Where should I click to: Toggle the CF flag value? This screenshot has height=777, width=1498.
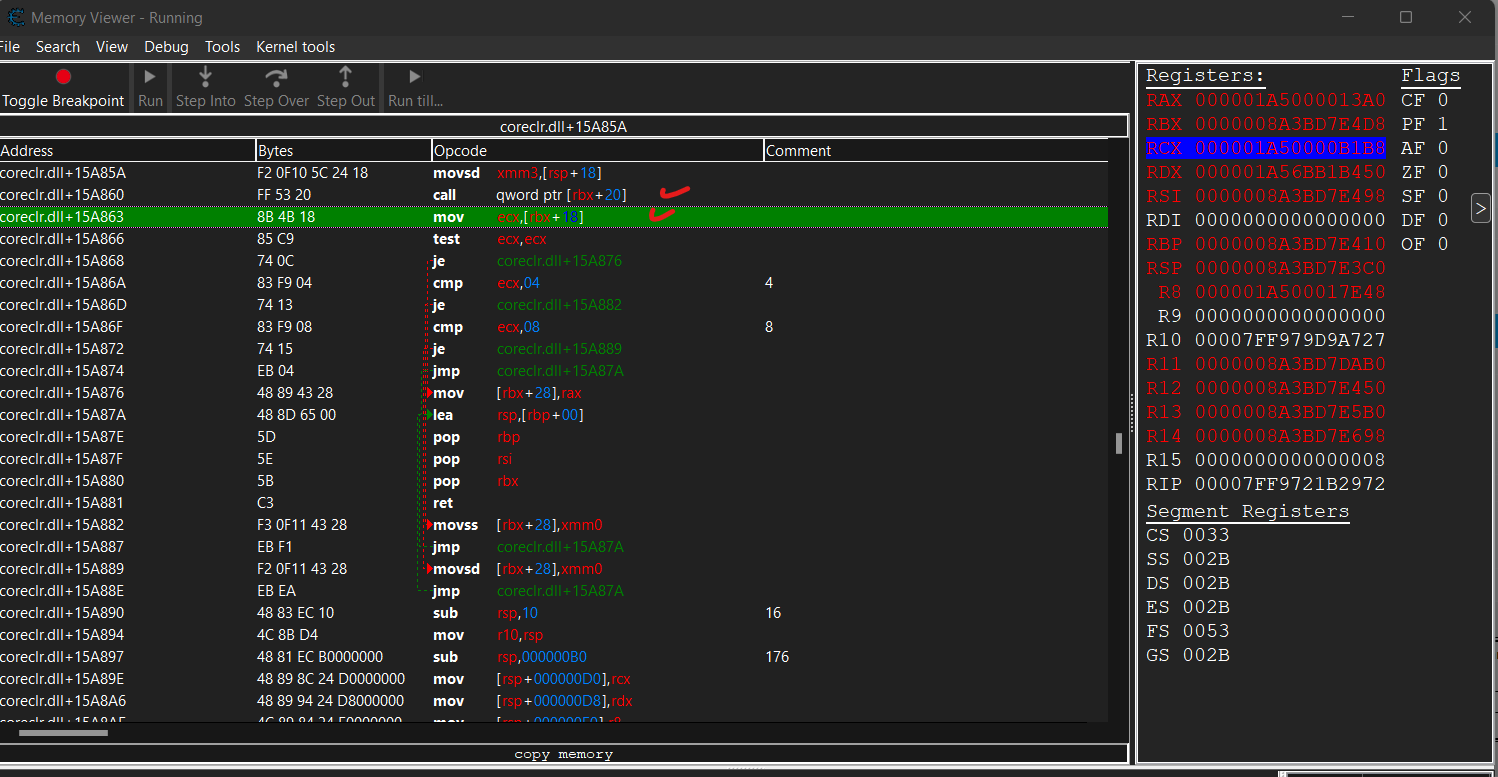[1443, 100]
